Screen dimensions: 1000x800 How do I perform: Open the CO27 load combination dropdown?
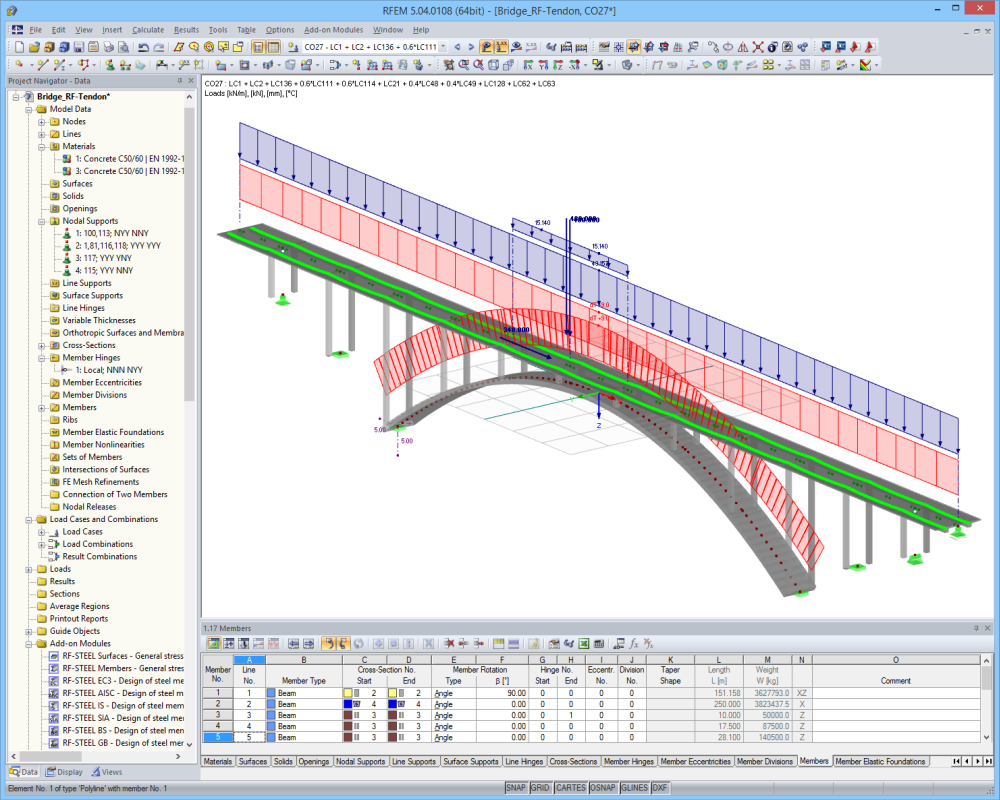[443, 45]
